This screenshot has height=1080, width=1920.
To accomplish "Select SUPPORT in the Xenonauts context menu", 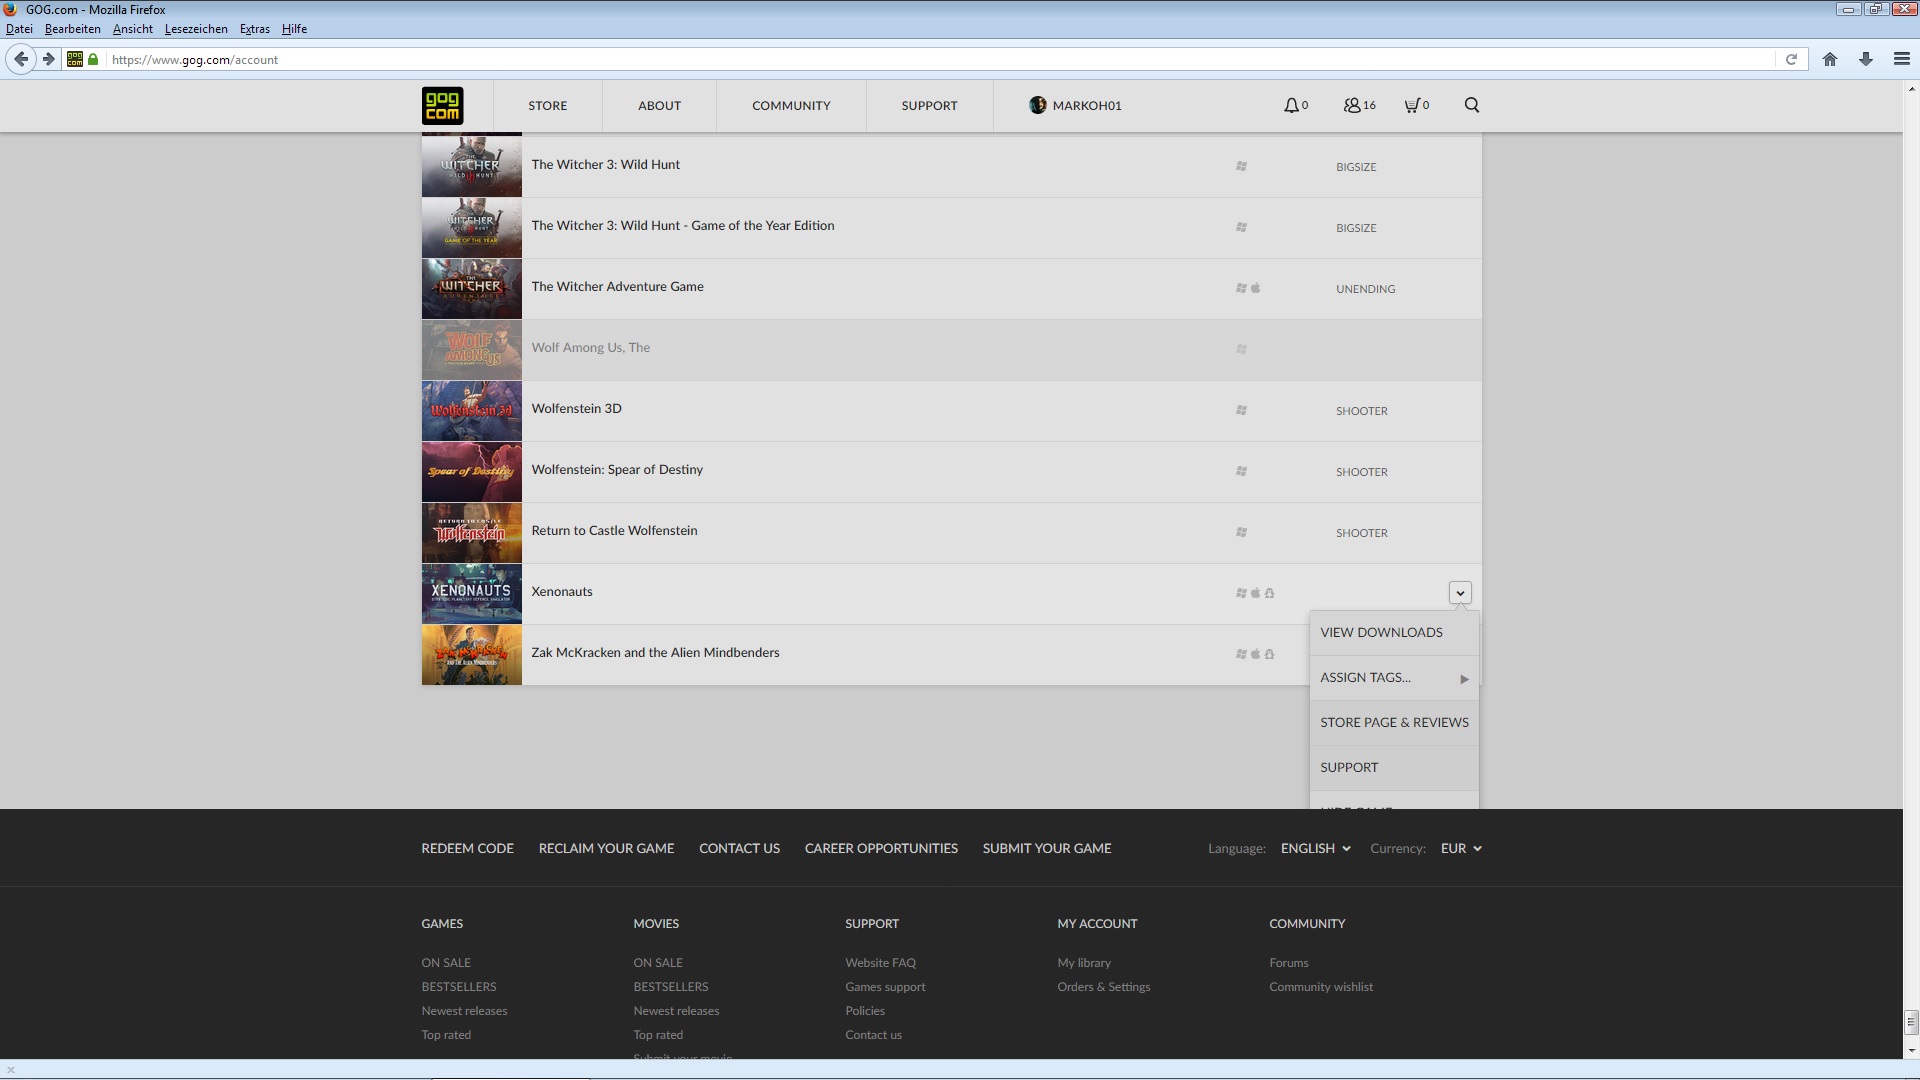I will (x=1394, y=768).
